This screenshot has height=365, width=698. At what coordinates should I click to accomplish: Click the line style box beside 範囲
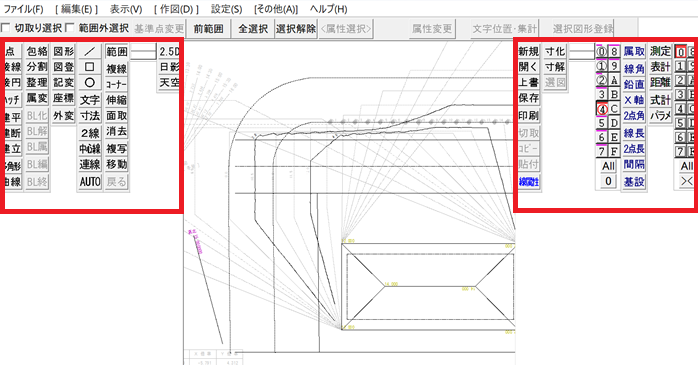pos(143,52)
